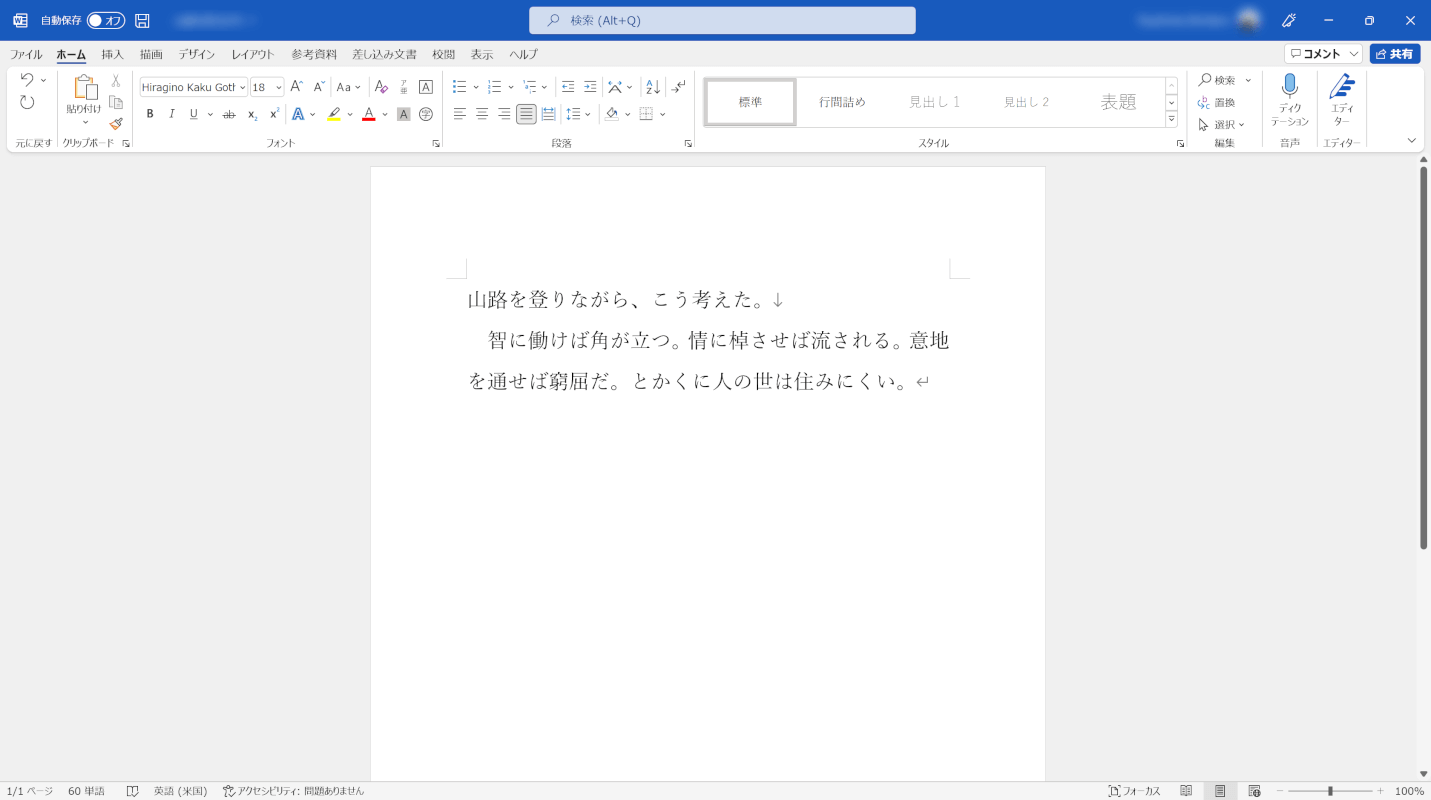Click the distribute text evenly icon
The image size is (1431, 800).
[548, 114]
